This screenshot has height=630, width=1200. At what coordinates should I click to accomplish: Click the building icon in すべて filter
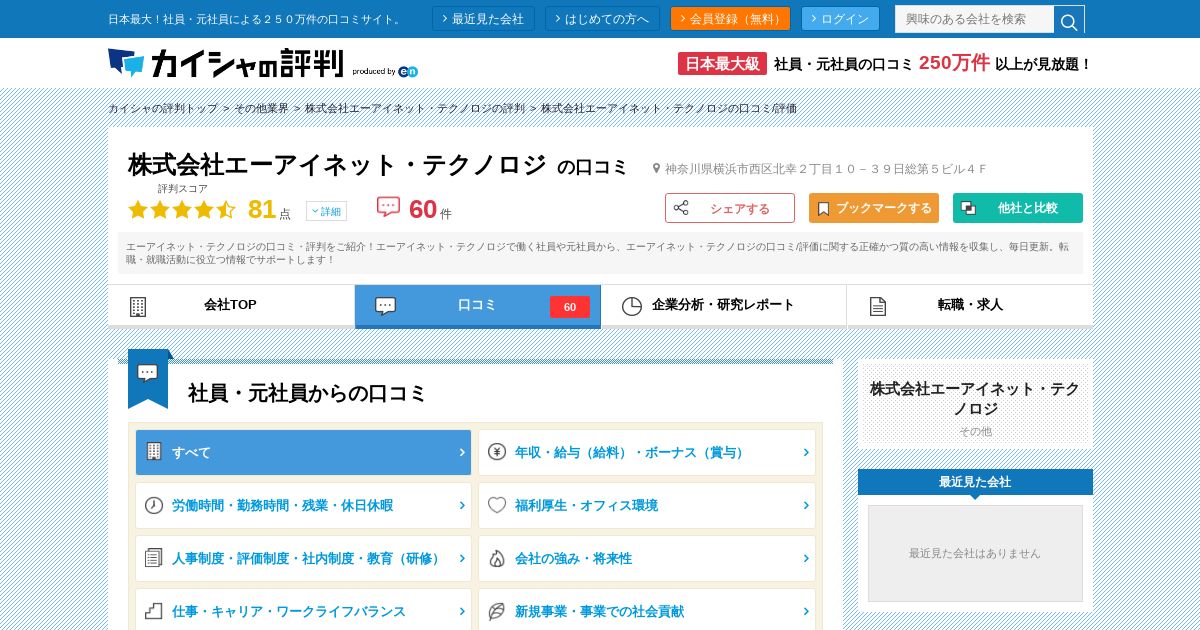coord(154,451)
